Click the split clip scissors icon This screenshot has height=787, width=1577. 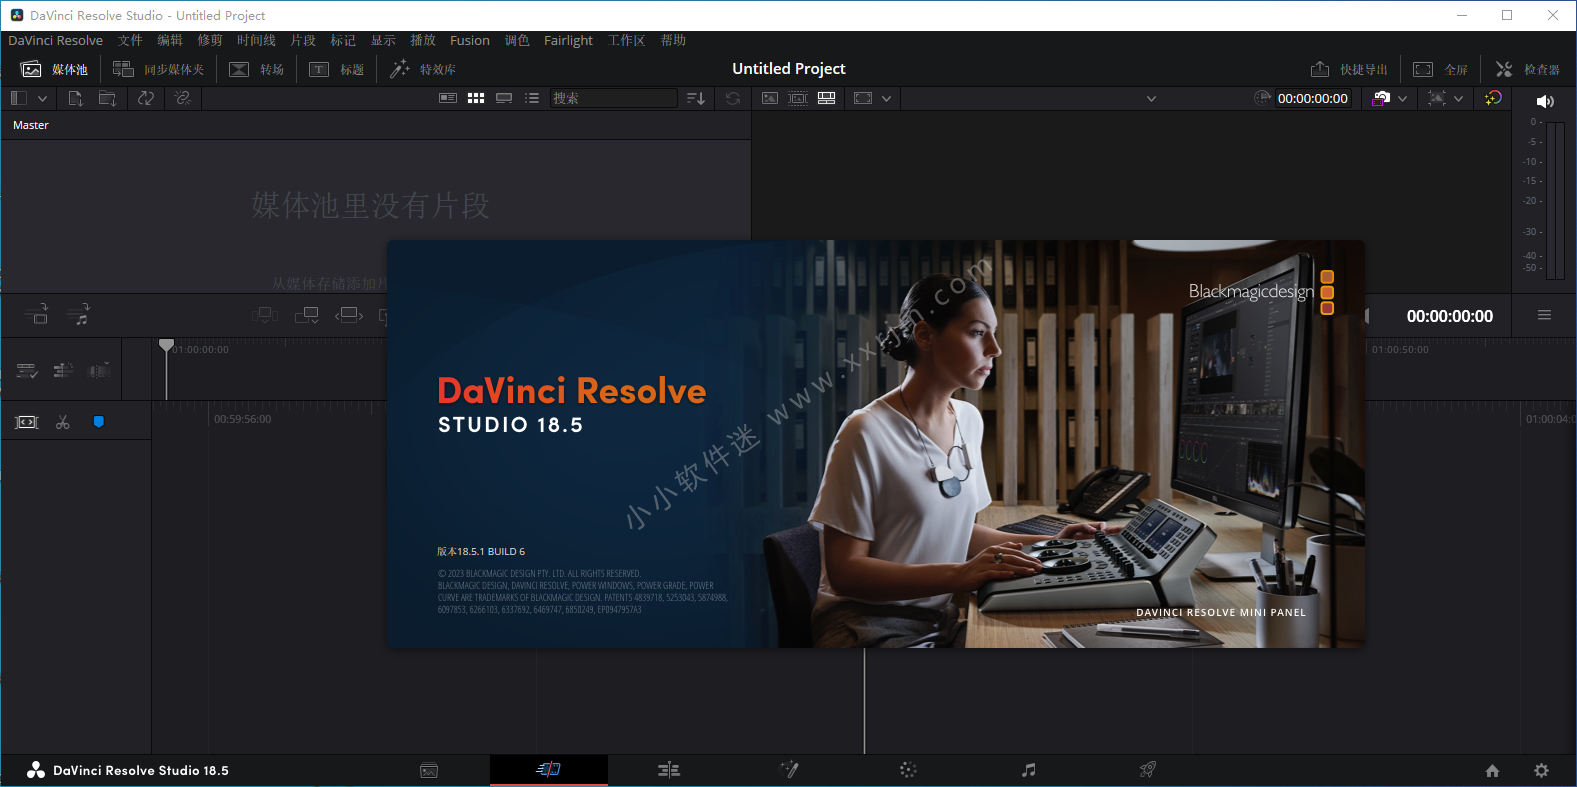(63, 422)
